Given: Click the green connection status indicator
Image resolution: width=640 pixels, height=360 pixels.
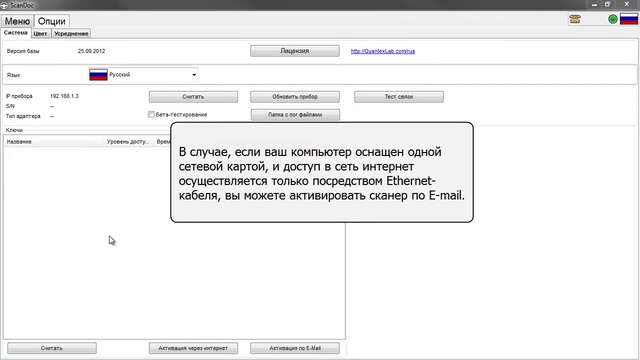Looking at the screenshot, I should pyautogui.click(x=612, y=19).
